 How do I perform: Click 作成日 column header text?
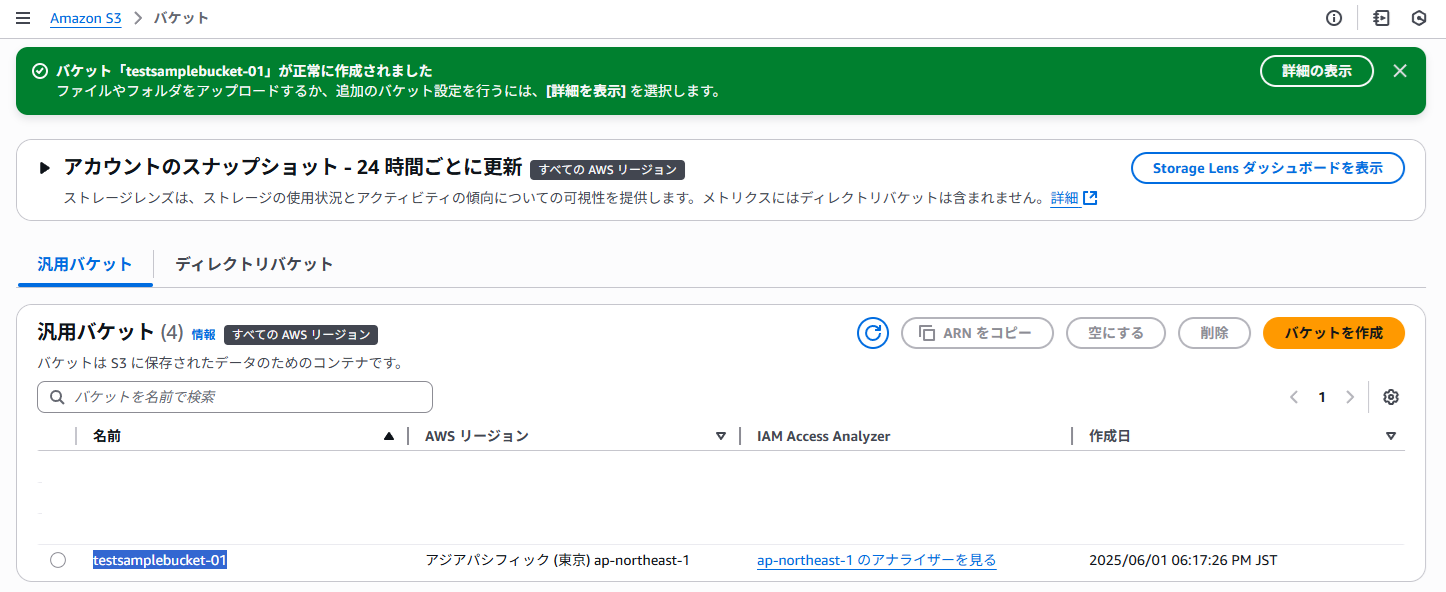point(1110,436)
